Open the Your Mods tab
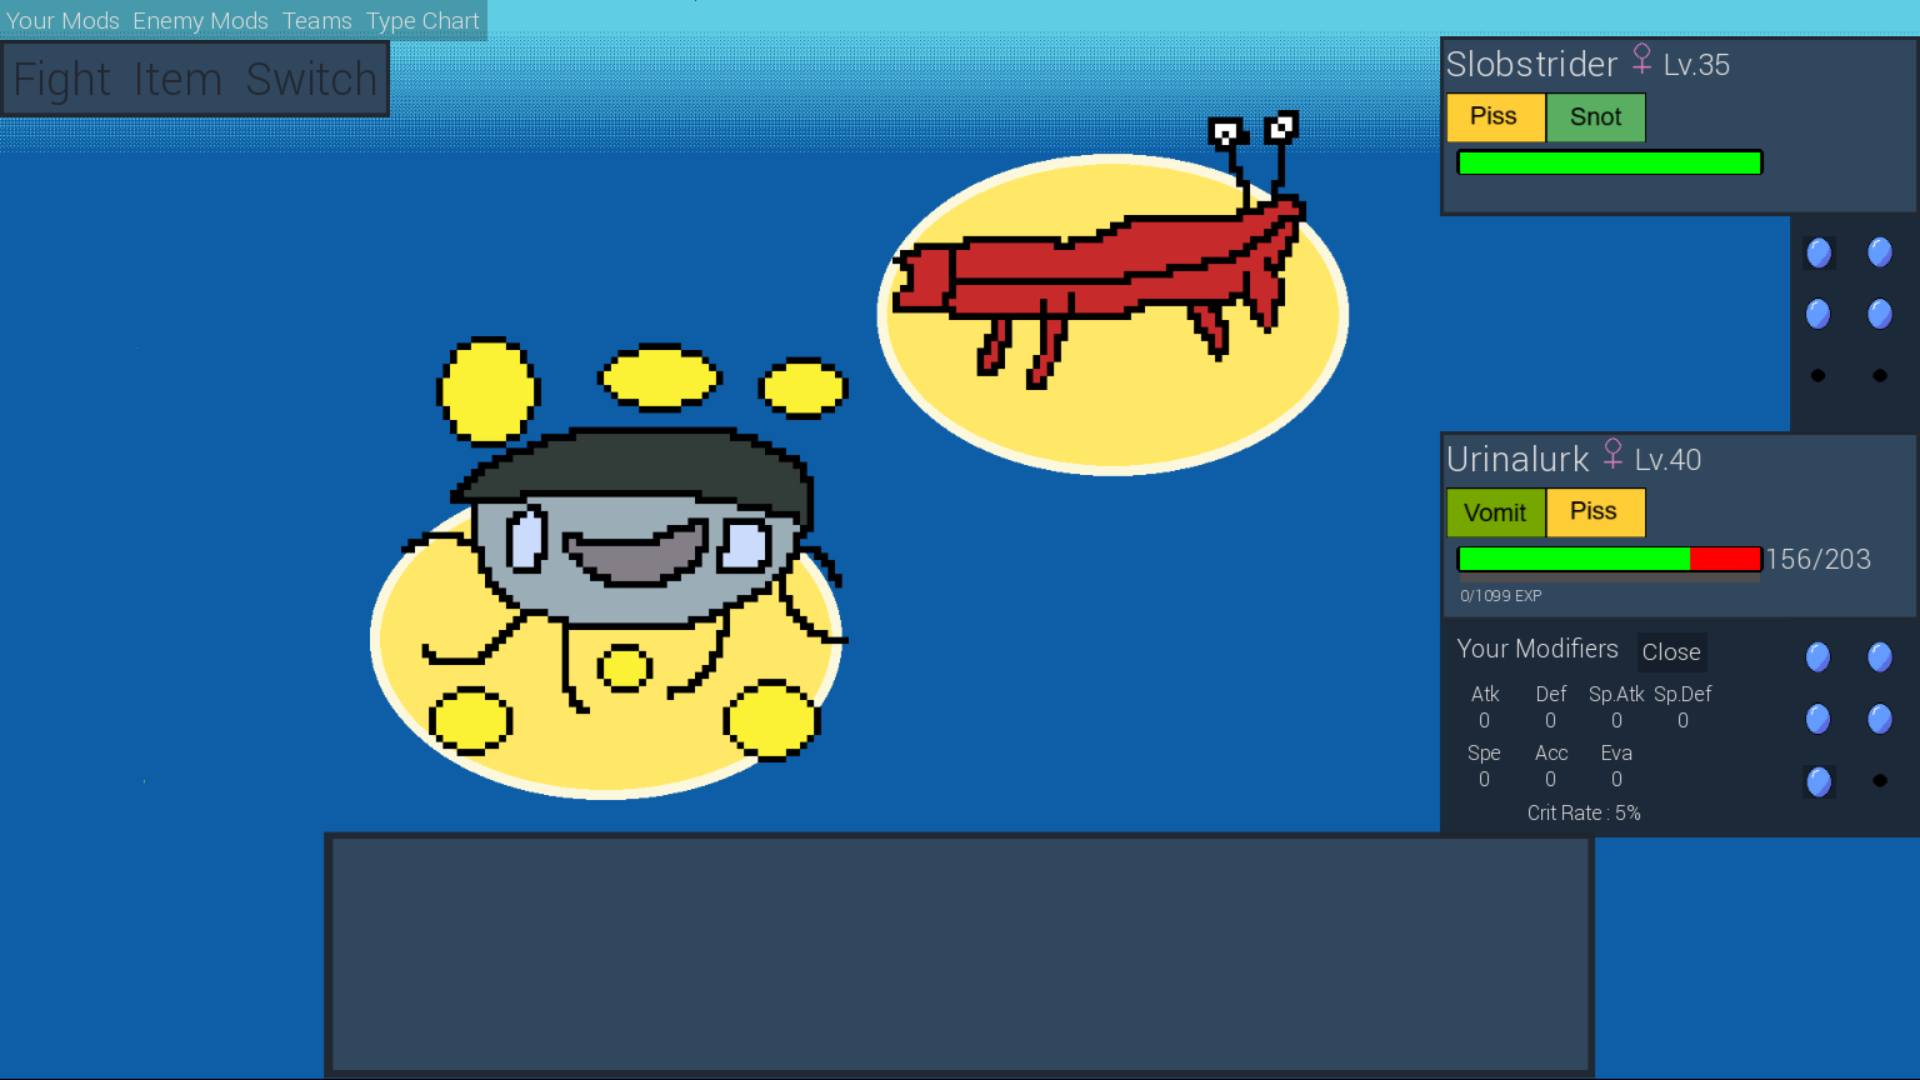The image size is (1920, 1080). coord(62,20)
